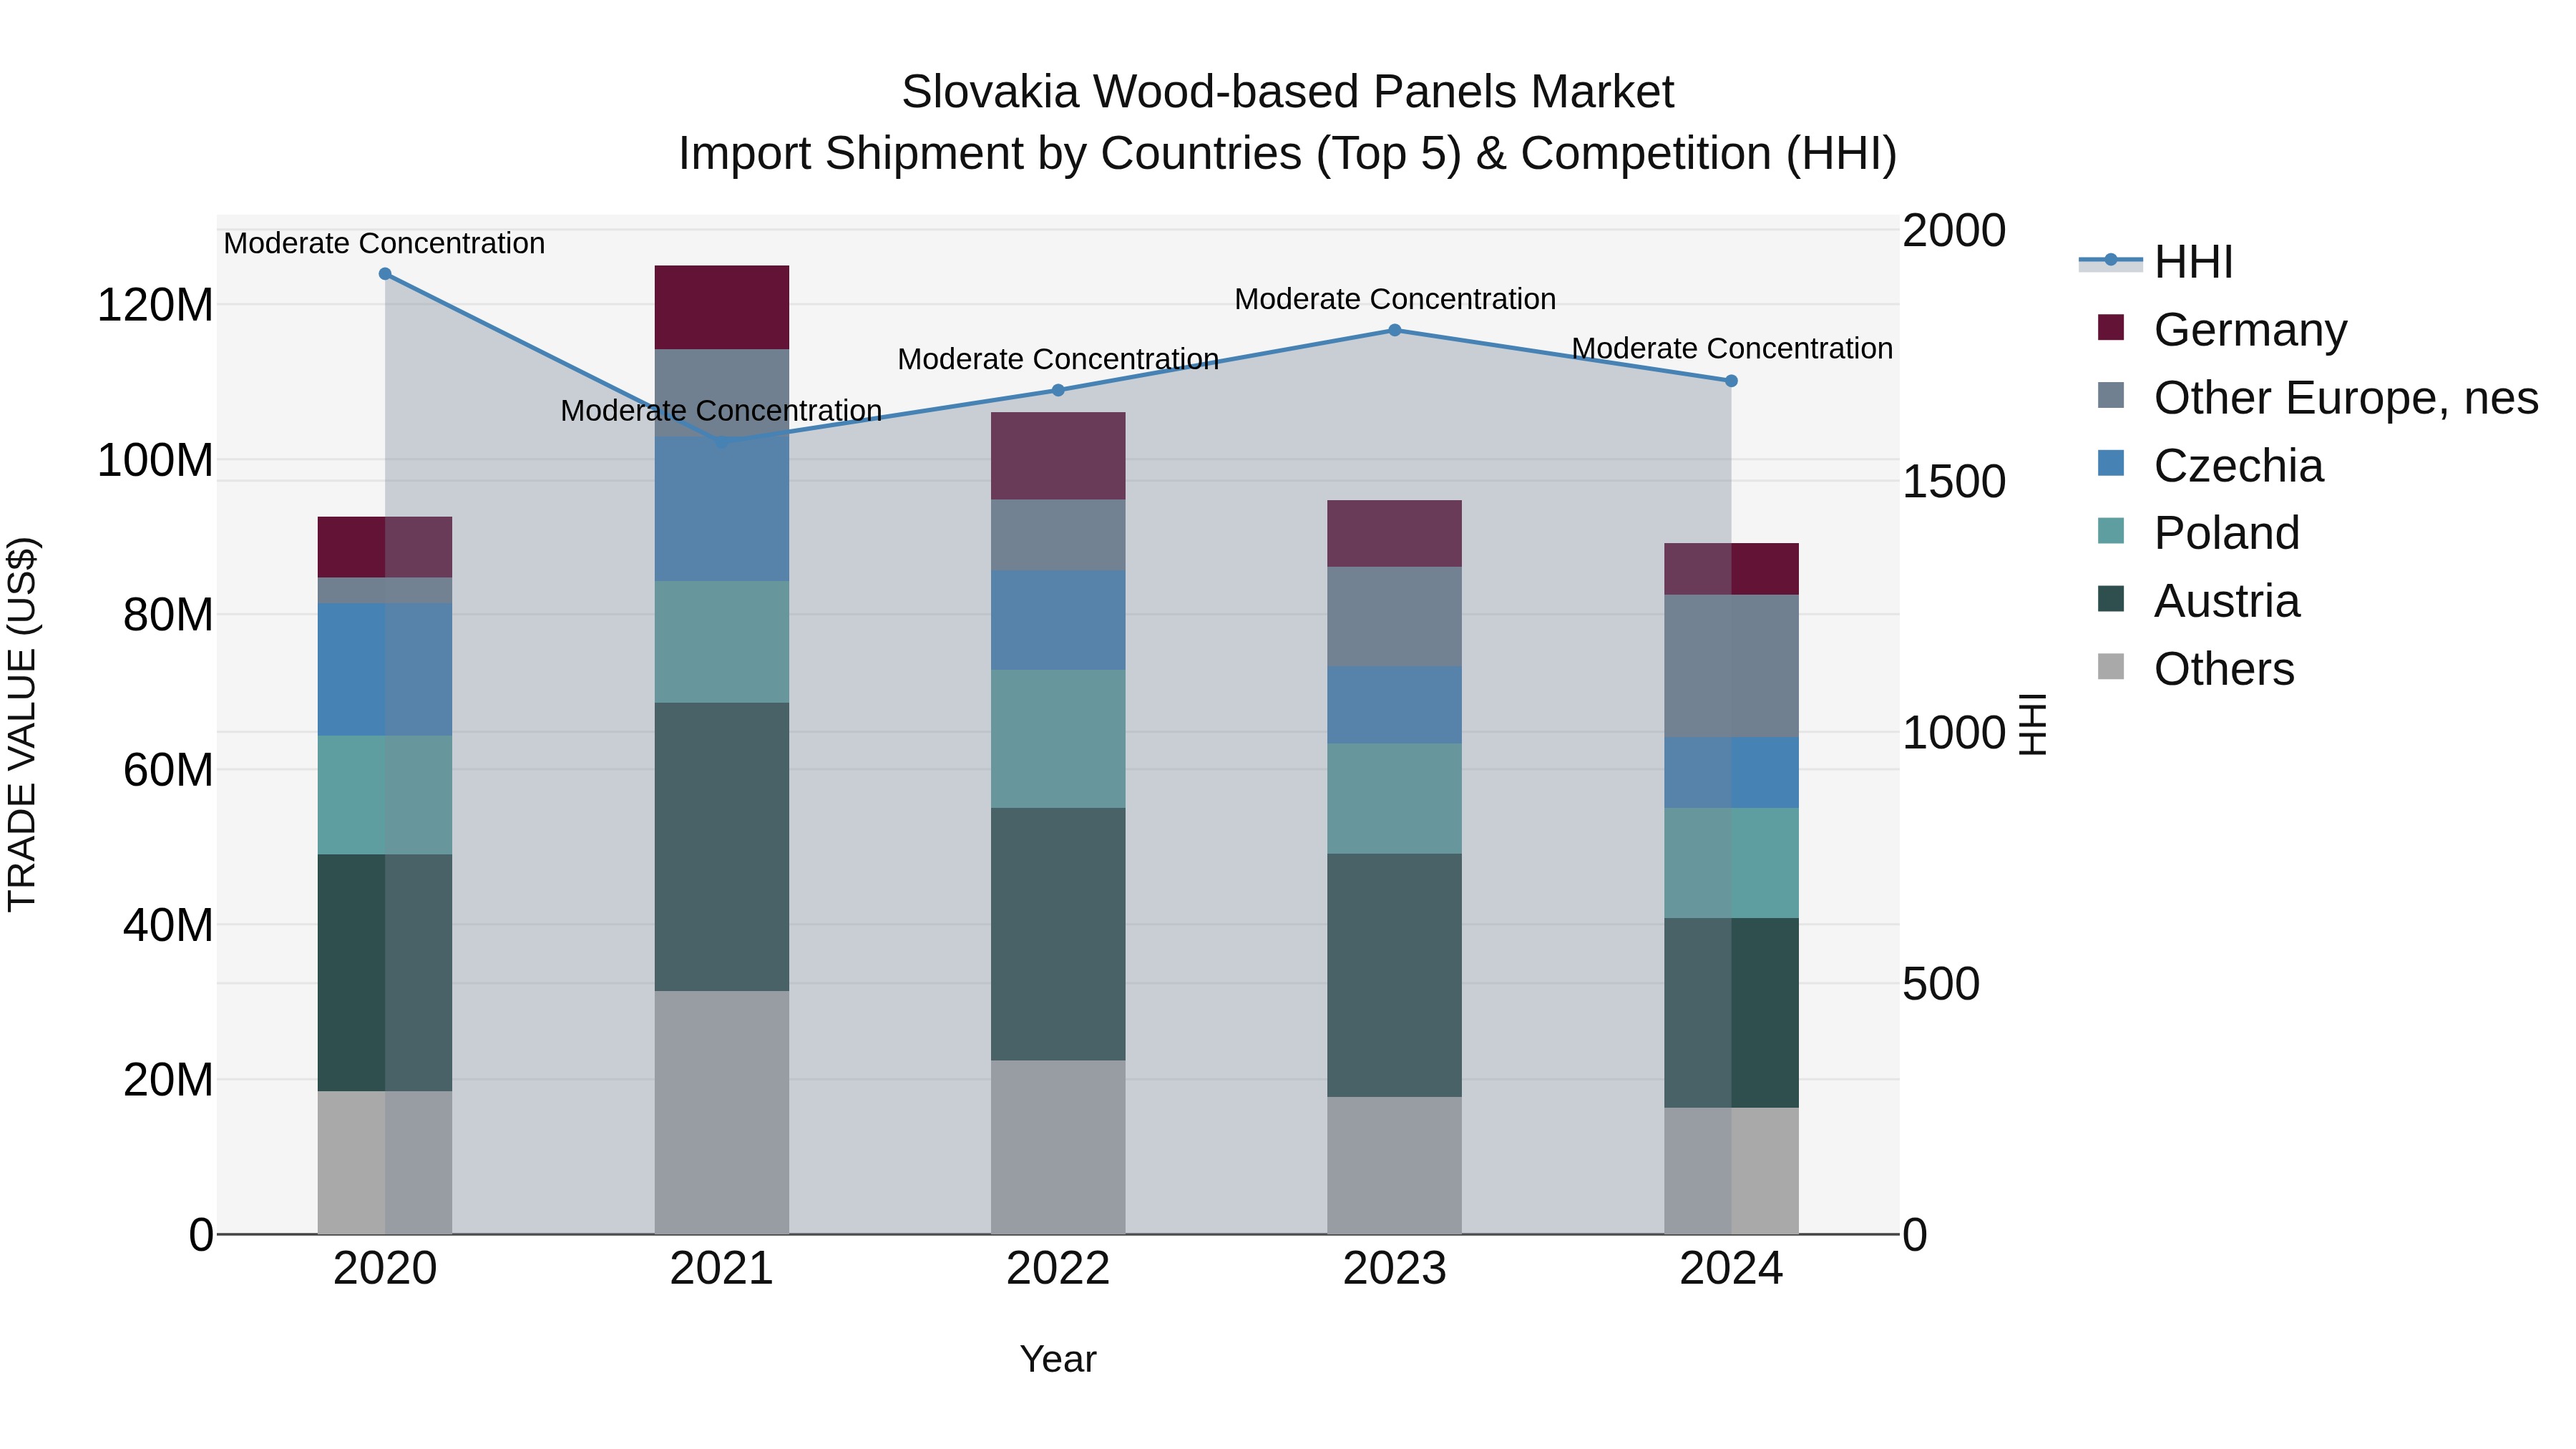
Task: Click the Germany segment of 2021 bar
Action: pos(722,307)
